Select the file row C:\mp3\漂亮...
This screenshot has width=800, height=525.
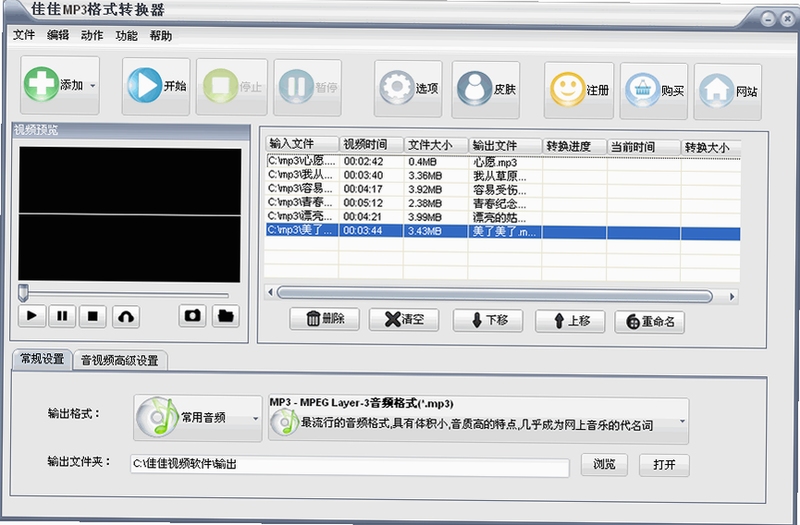pos(503,217)
